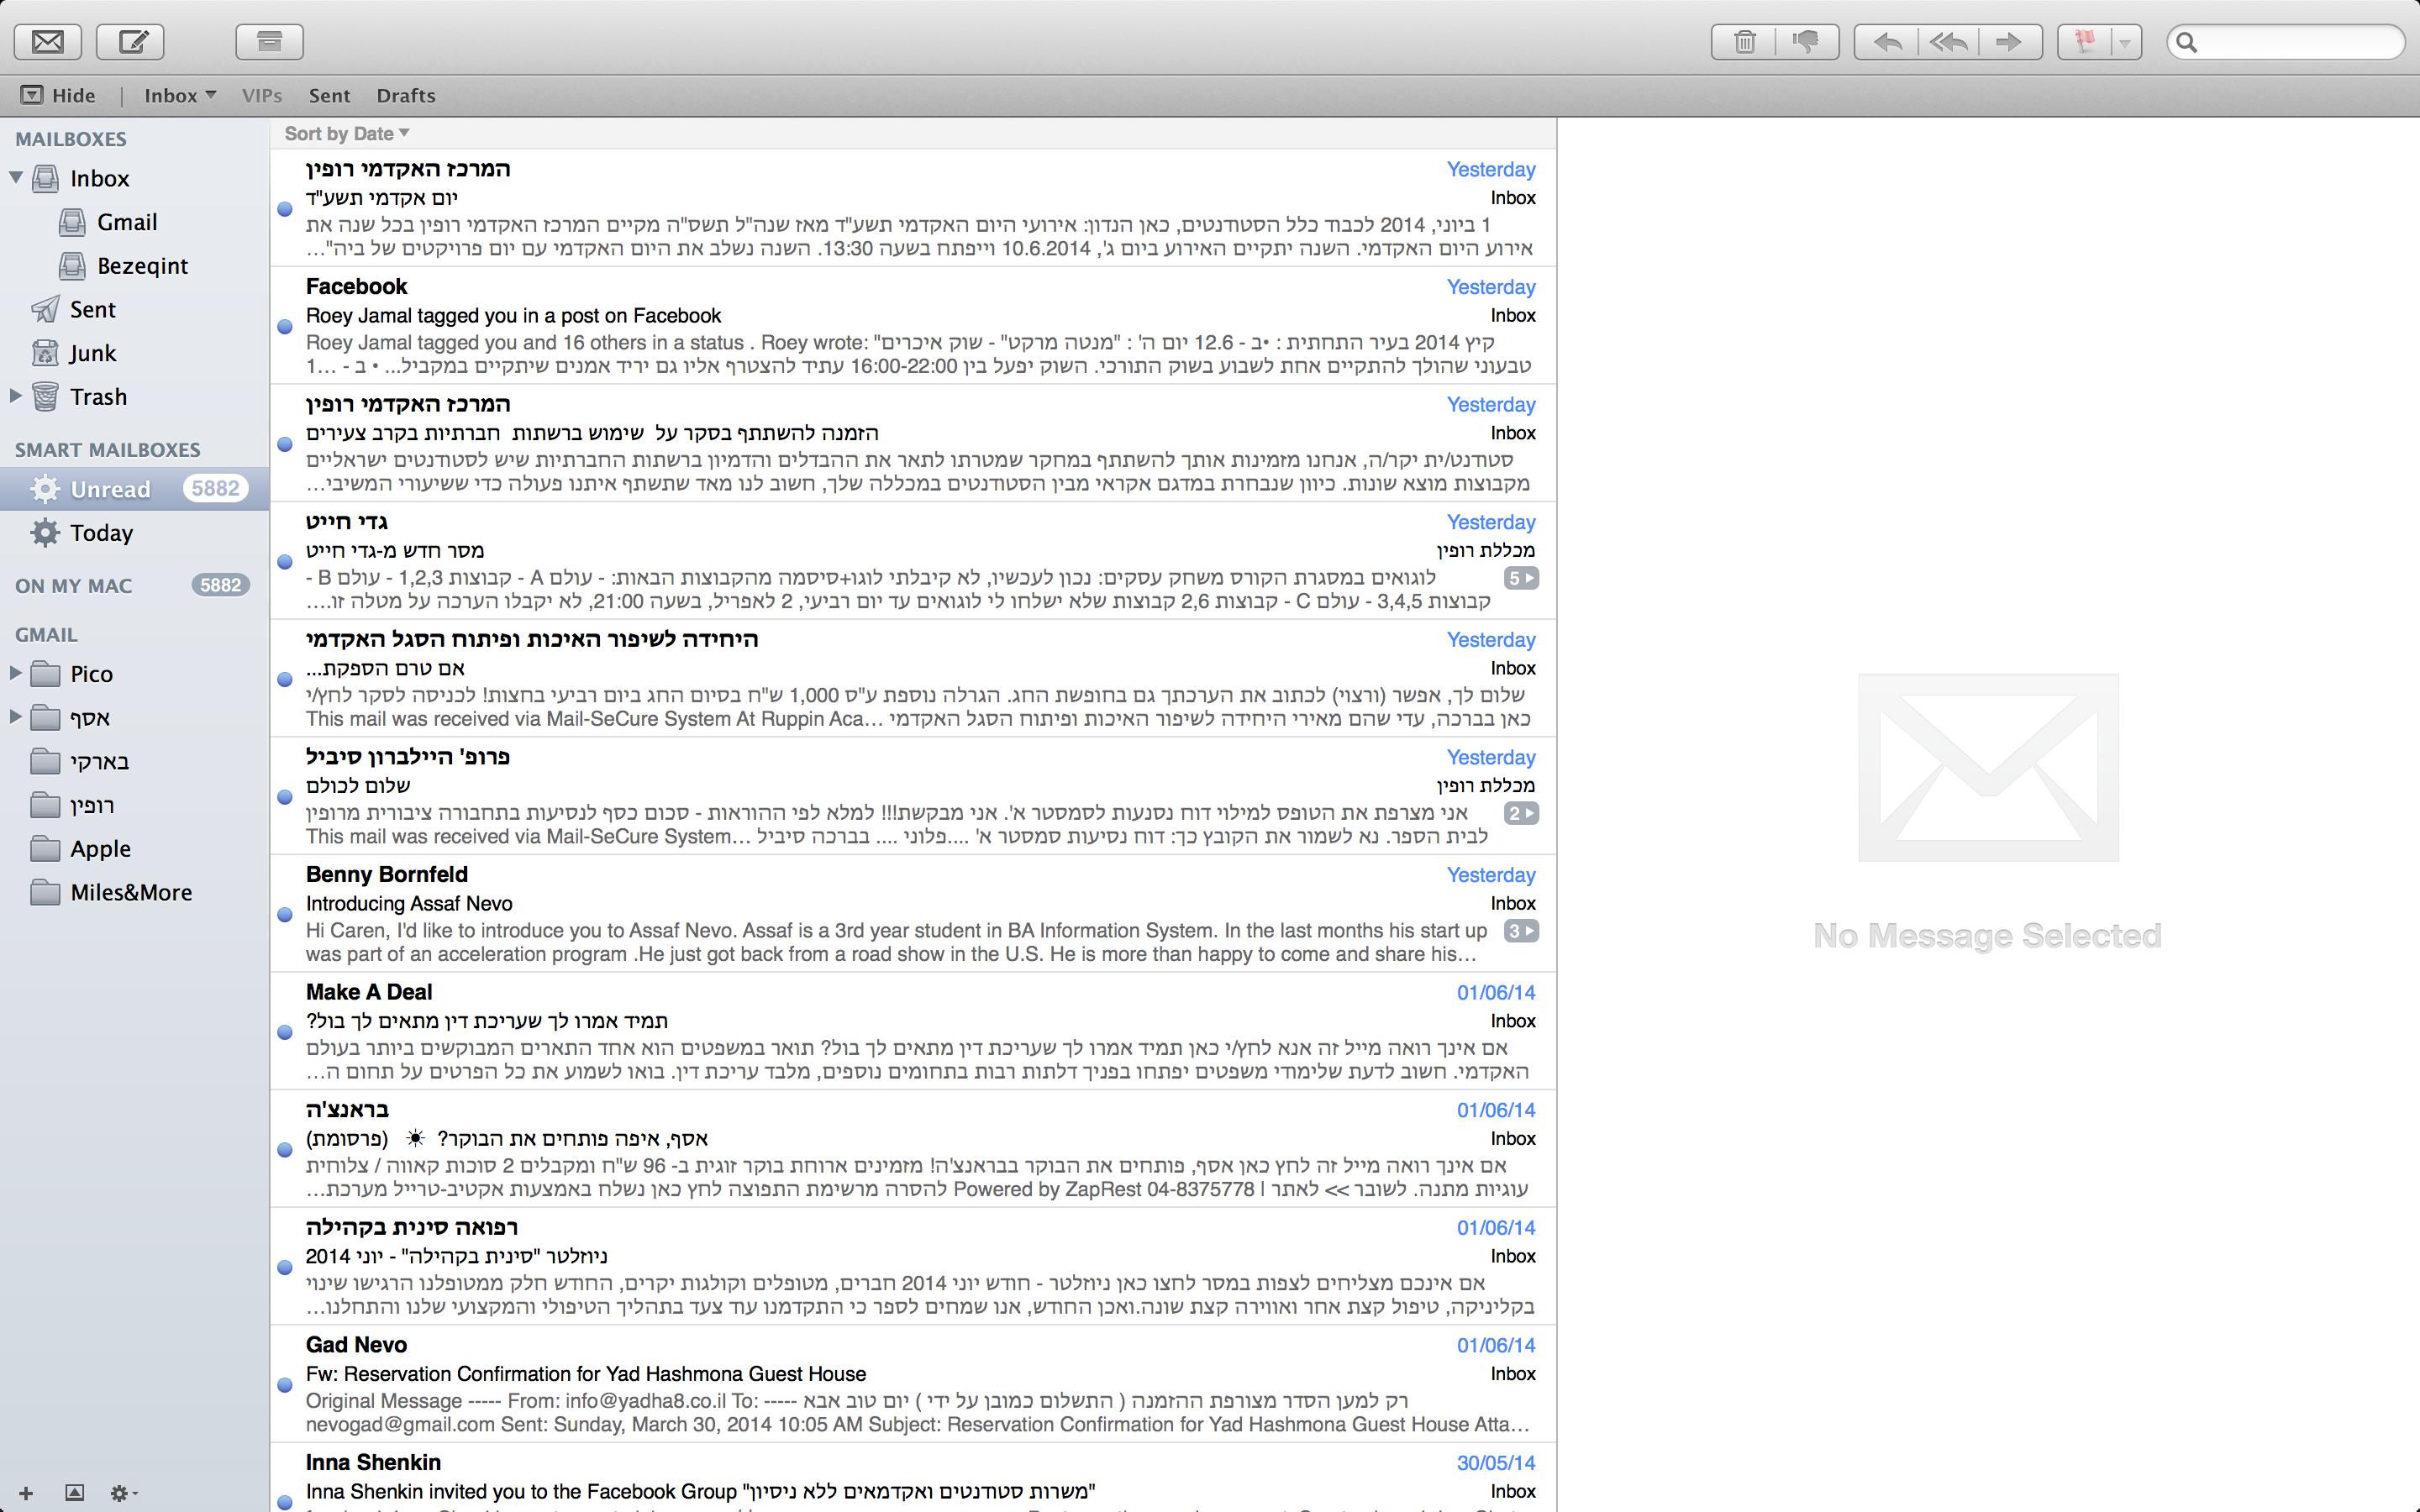
Task: Open the היחידה לשיפור האיכות email
Action: click(913, 679)
